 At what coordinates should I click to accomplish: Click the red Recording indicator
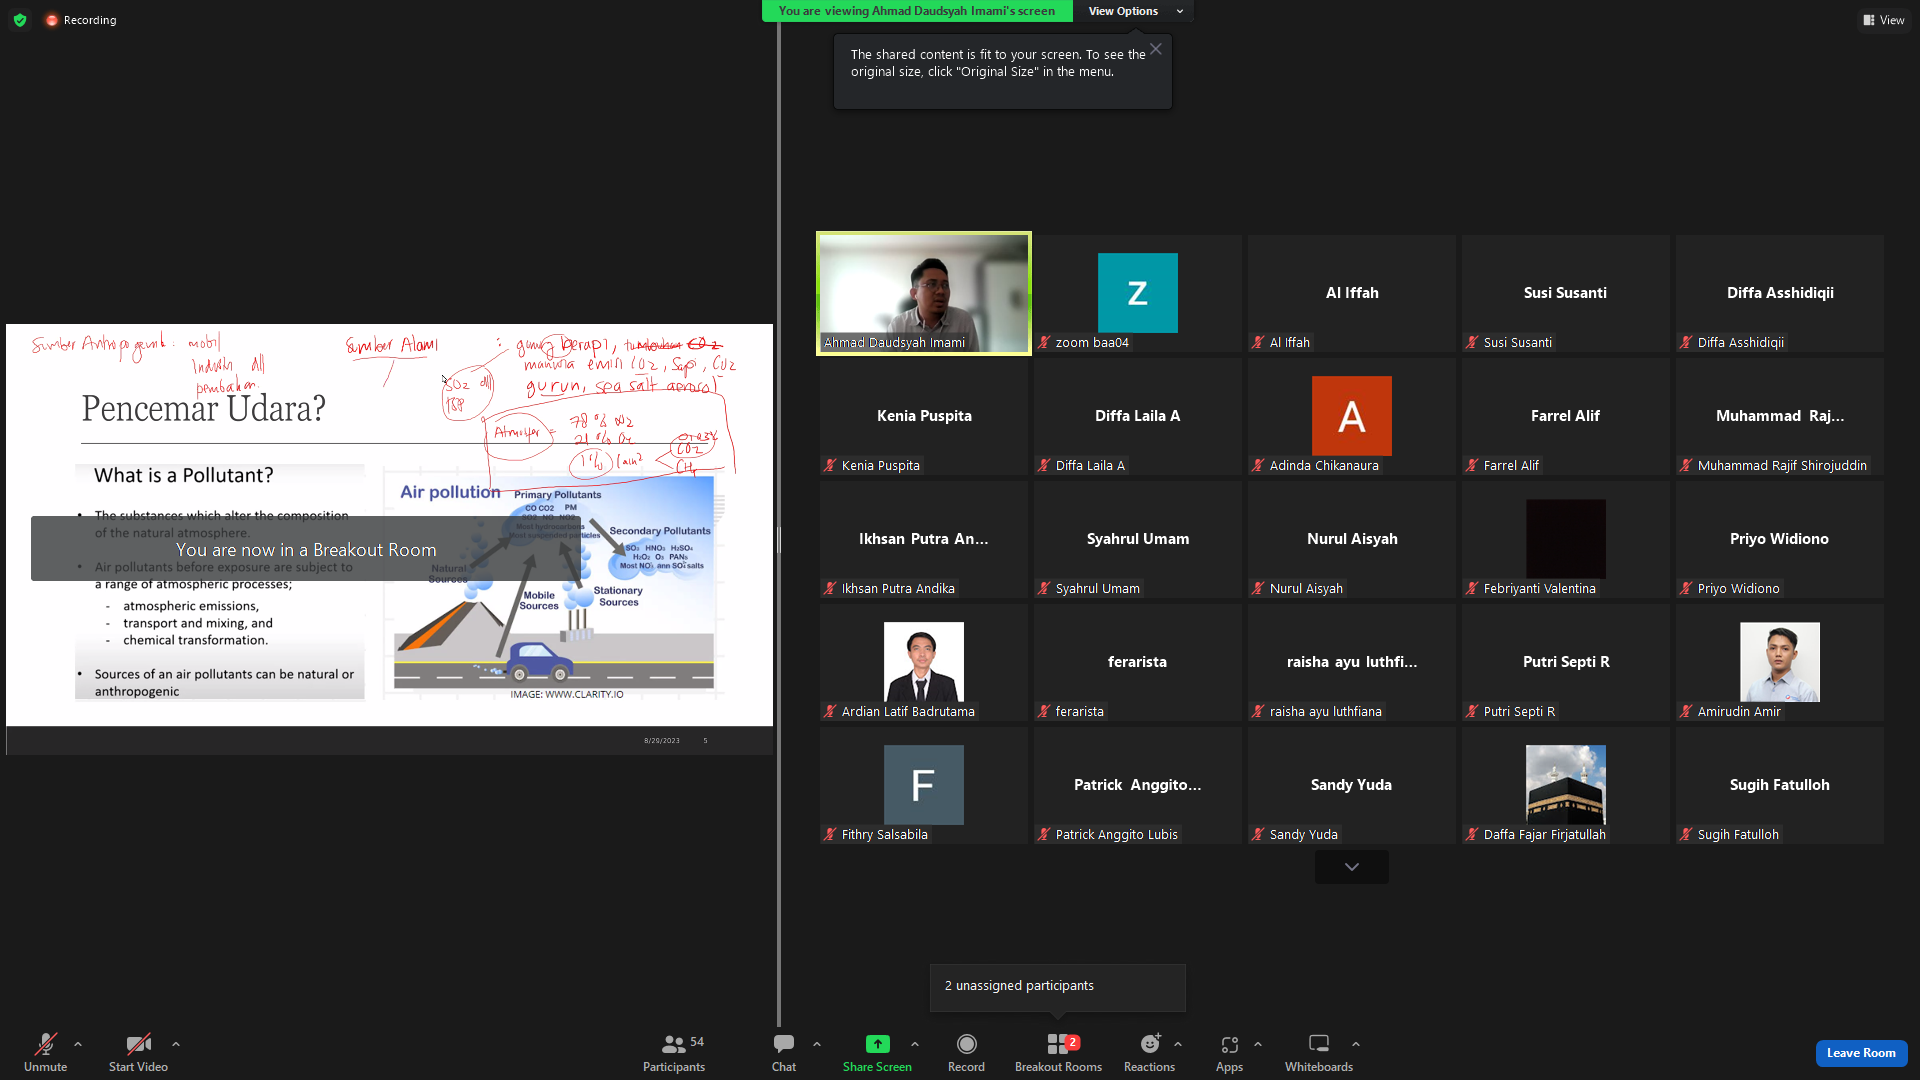pos(81,20)
